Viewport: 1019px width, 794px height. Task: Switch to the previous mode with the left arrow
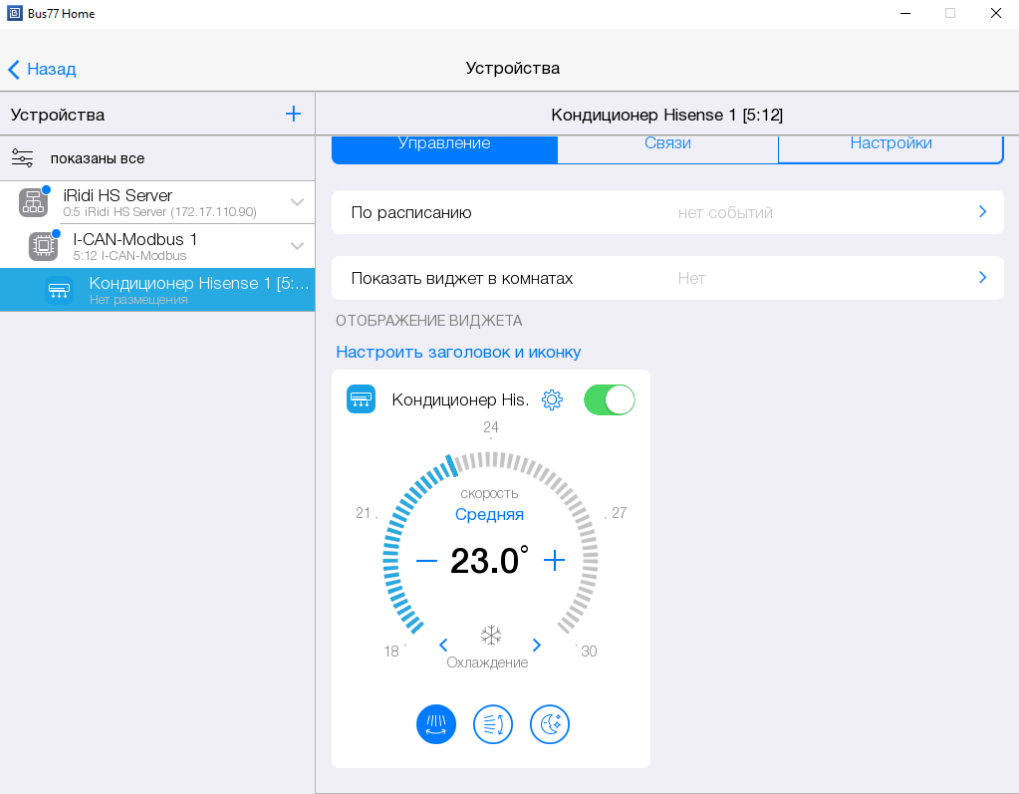coord(443,645)
